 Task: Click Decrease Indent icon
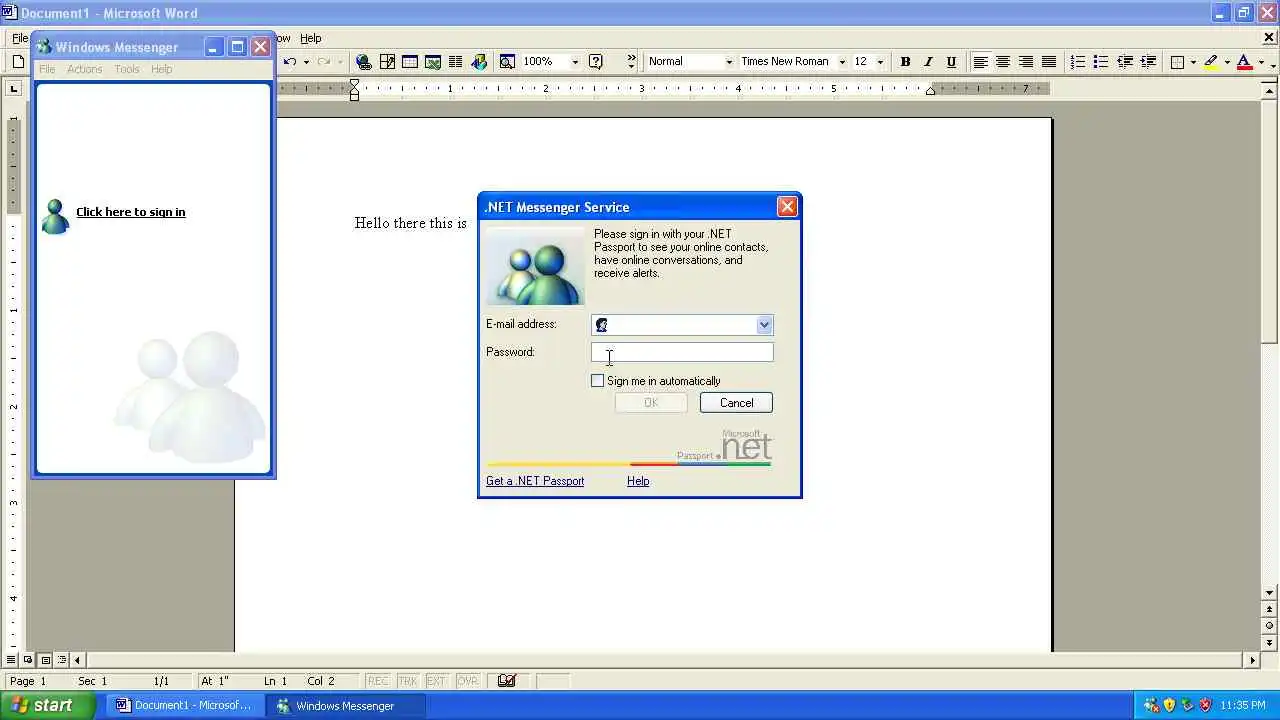coord(1125,62)
